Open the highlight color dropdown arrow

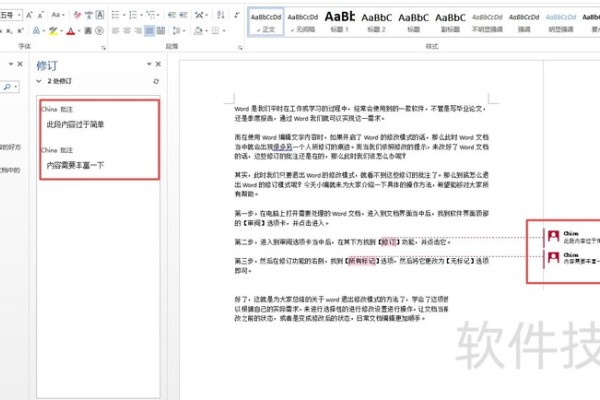point(62,31)
